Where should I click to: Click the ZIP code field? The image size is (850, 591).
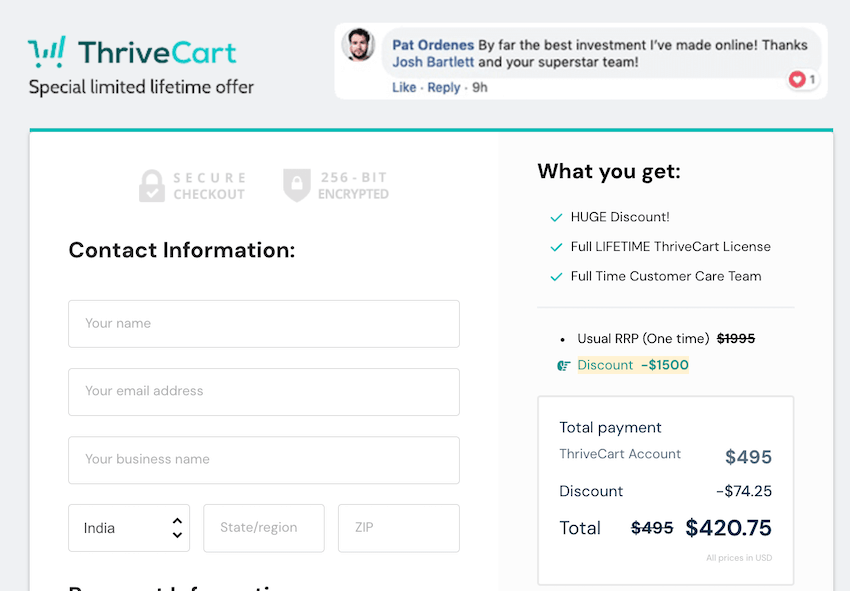pyautogui.click(x=398, y=528)
